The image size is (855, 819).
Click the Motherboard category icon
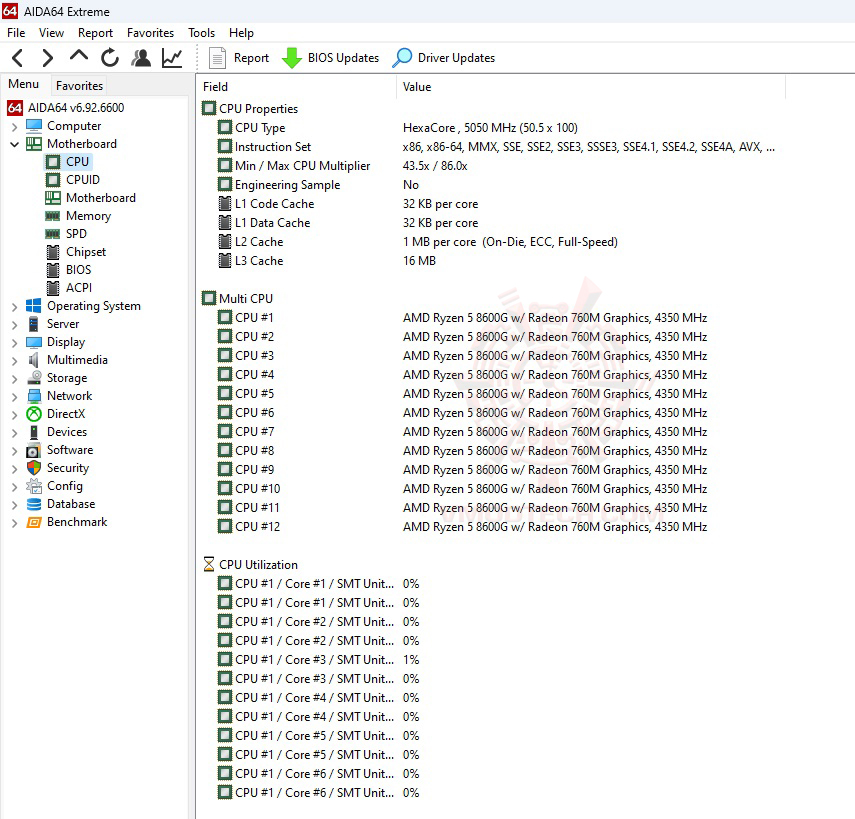(34, 144)
